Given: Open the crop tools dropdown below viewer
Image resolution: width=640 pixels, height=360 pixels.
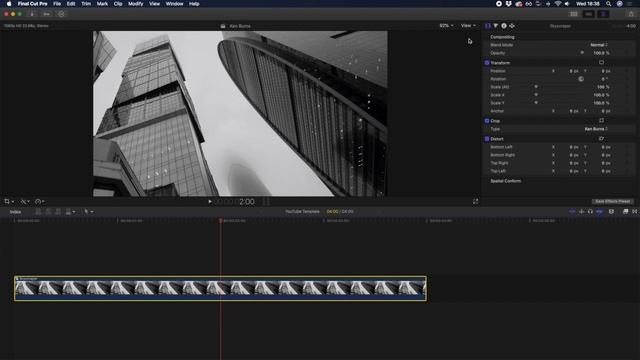Looking at the screenshot, I should coord(9,201).
